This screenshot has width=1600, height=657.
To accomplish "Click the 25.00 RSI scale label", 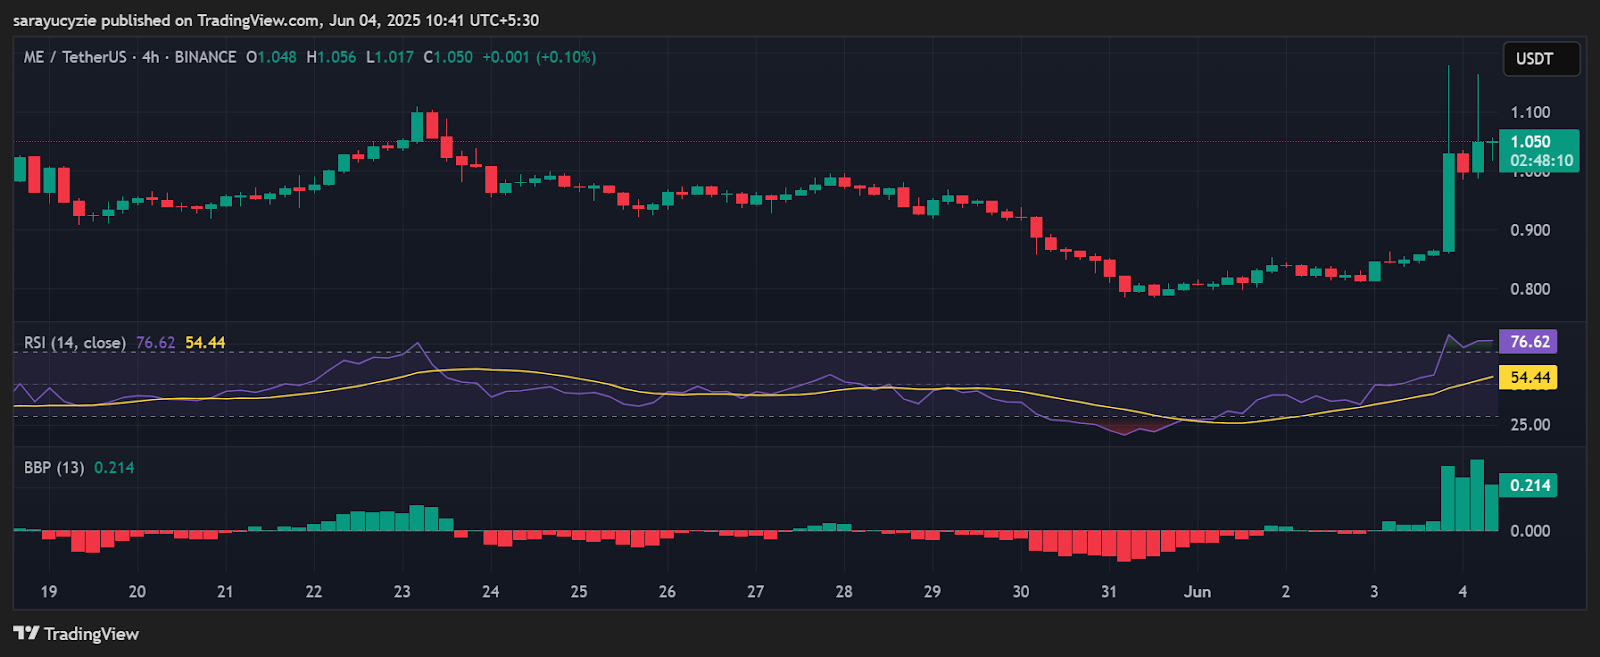I will (x=1530, y=424).
